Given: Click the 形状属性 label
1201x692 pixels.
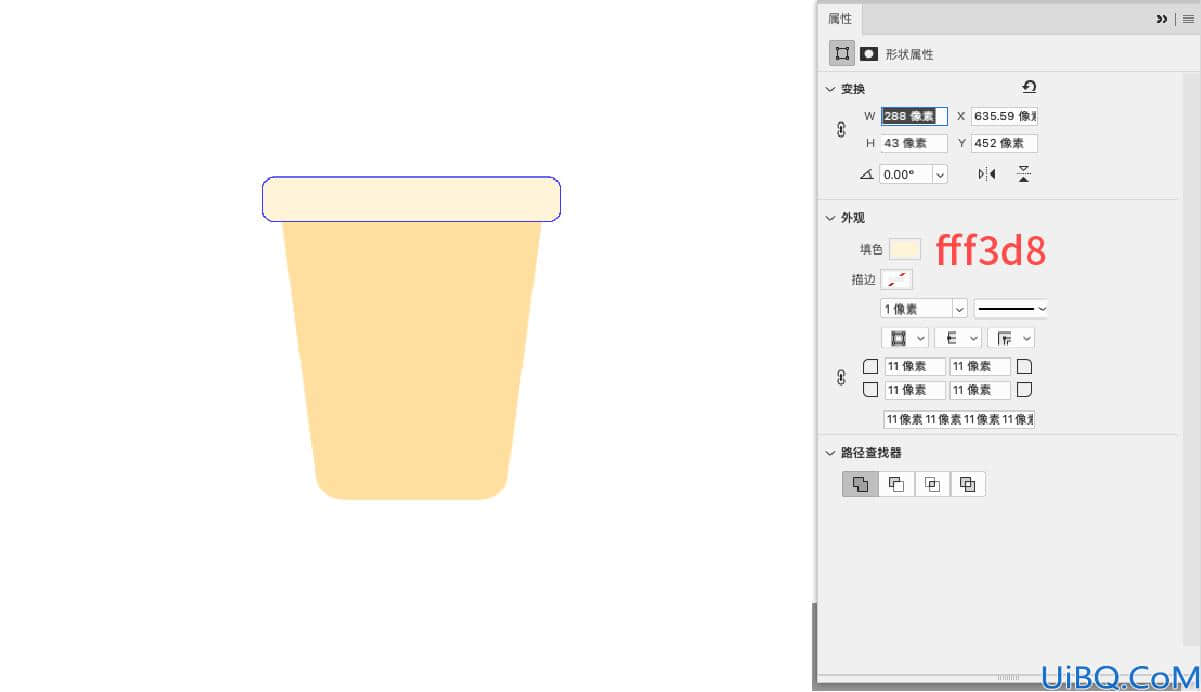Looking at the screenshot, I should pyautogui.click(x=909, y=54).
